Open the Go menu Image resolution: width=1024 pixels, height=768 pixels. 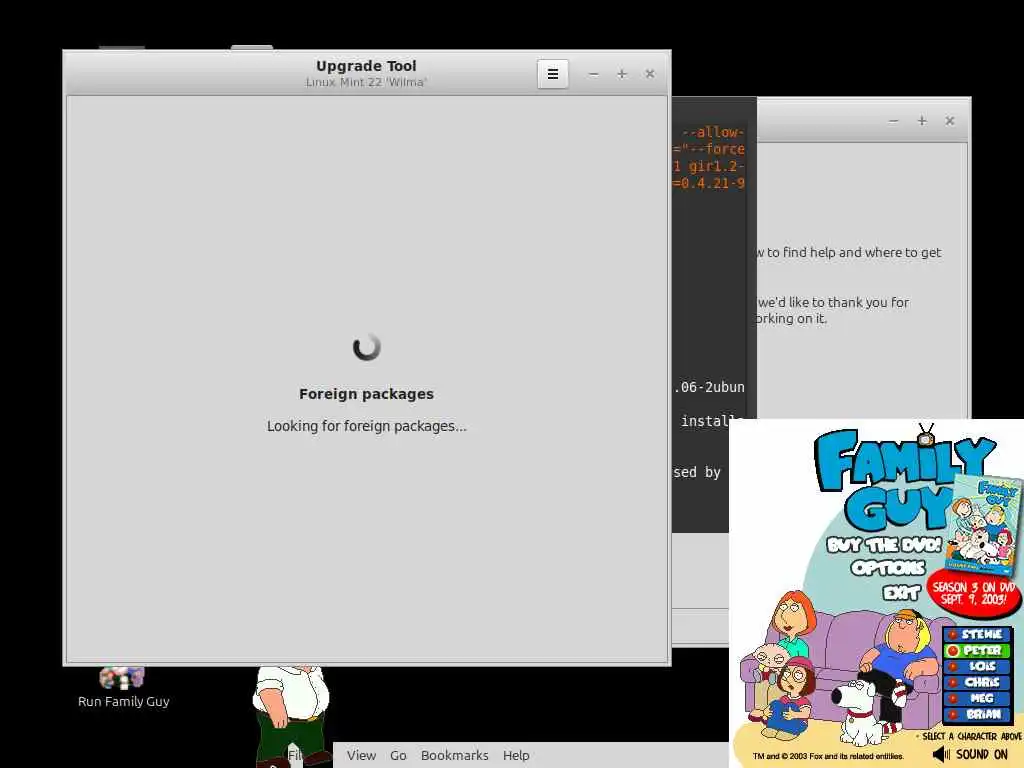tap(398, 755)
